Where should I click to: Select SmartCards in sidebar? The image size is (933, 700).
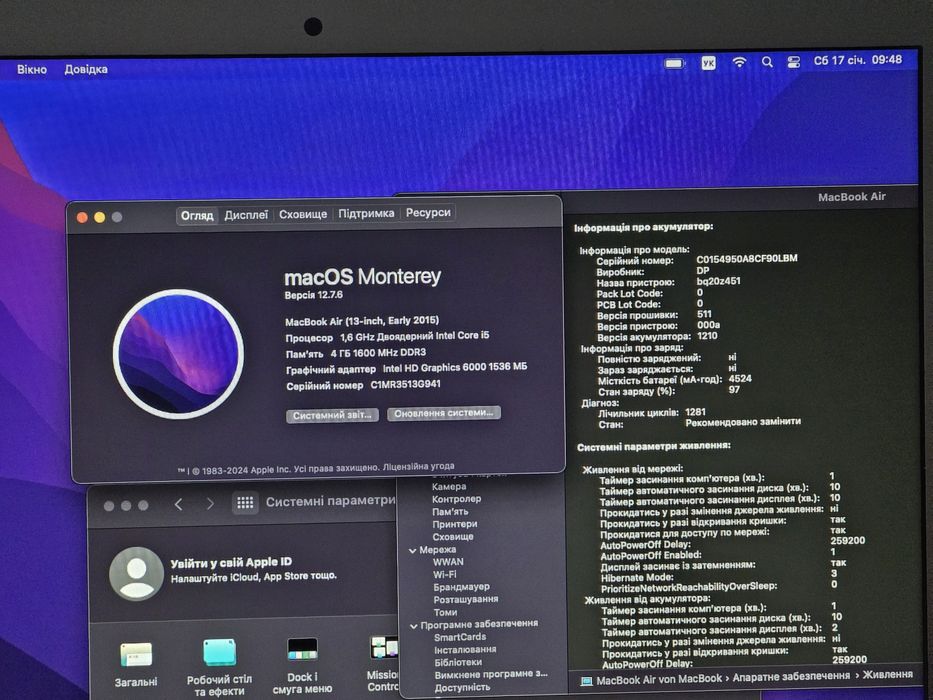tap(460, 637)
